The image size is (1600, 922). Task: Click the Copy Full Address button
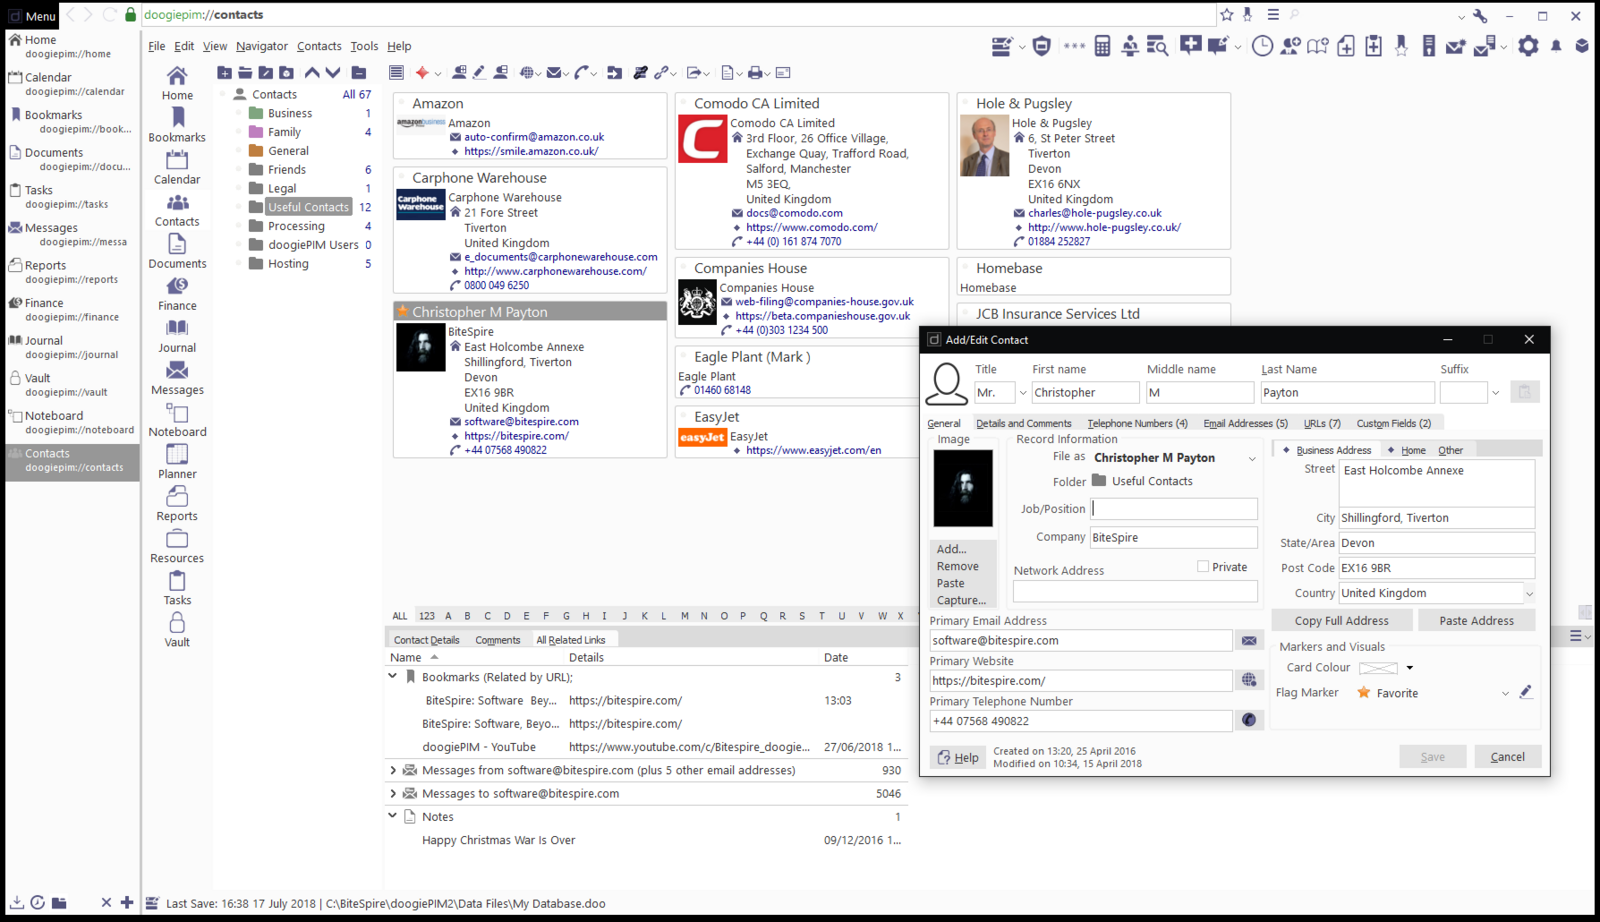point(1341,620)
